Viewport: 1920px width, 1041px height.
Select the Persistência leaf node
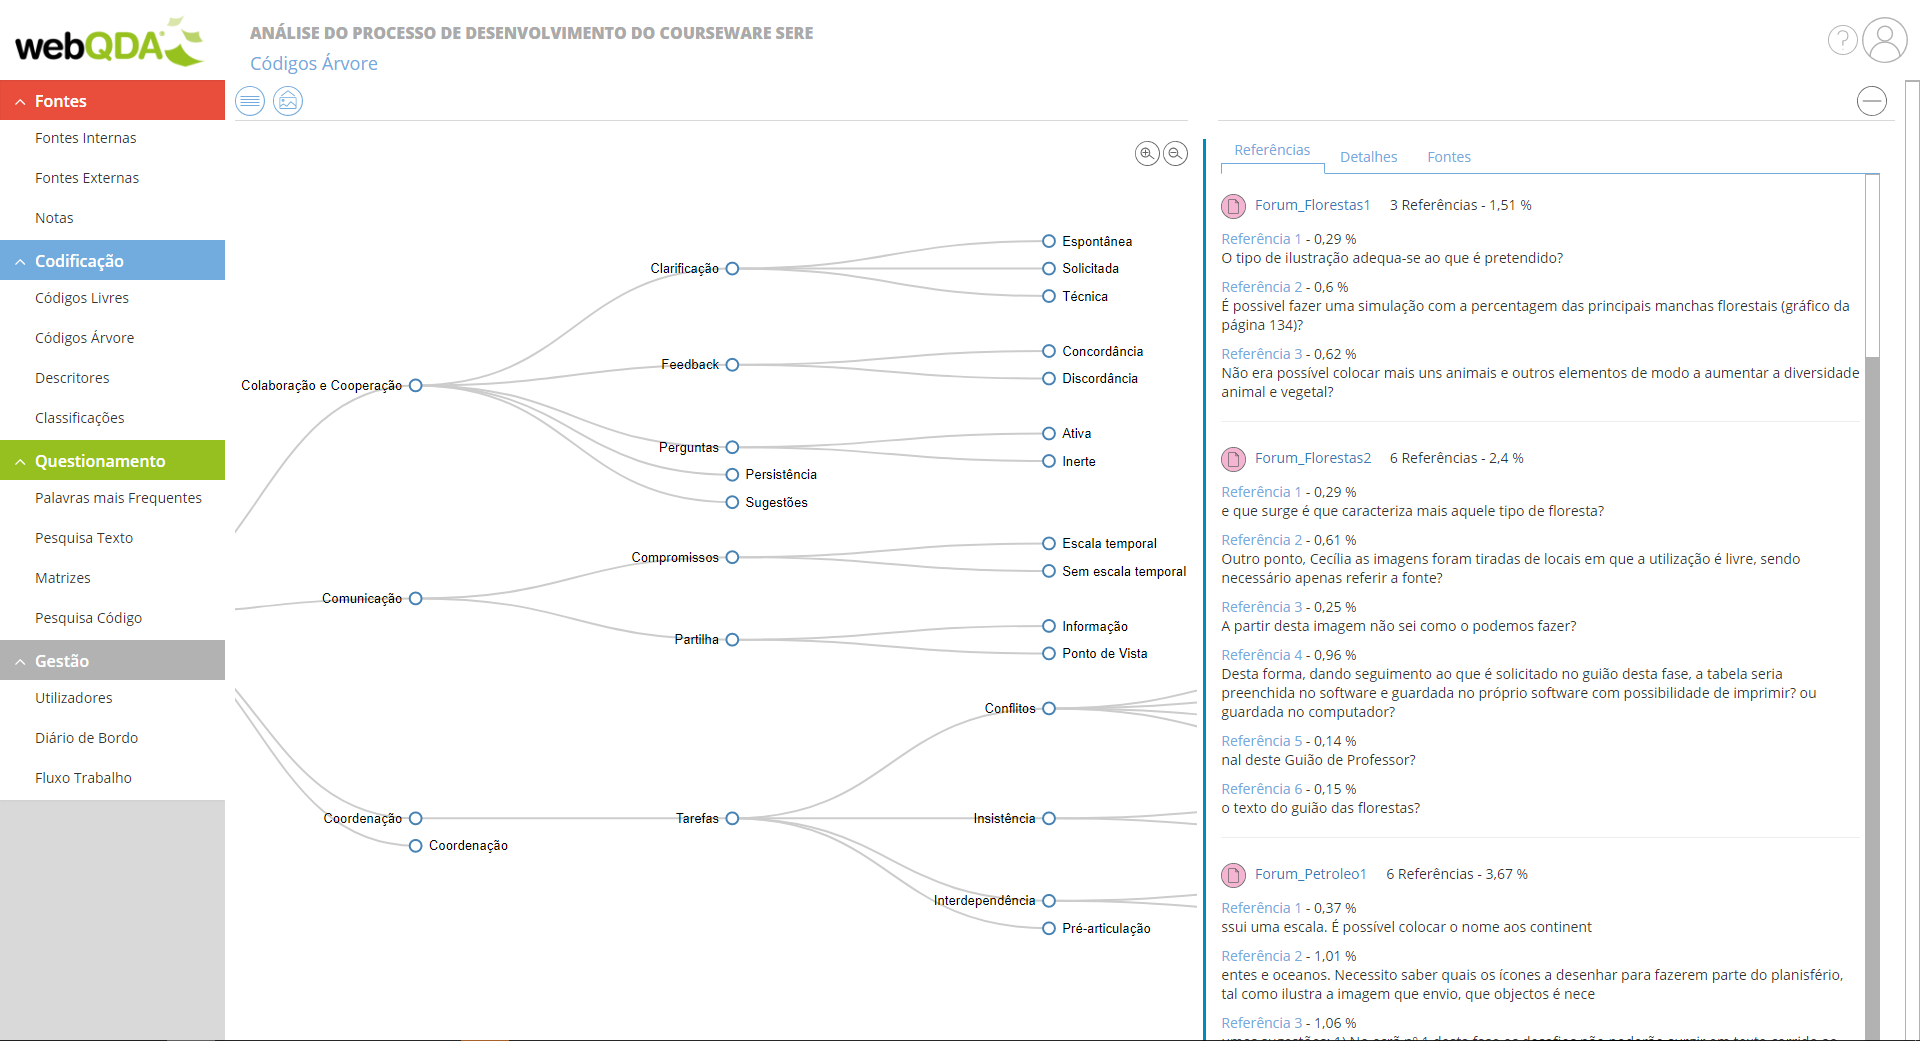[773, 475]
